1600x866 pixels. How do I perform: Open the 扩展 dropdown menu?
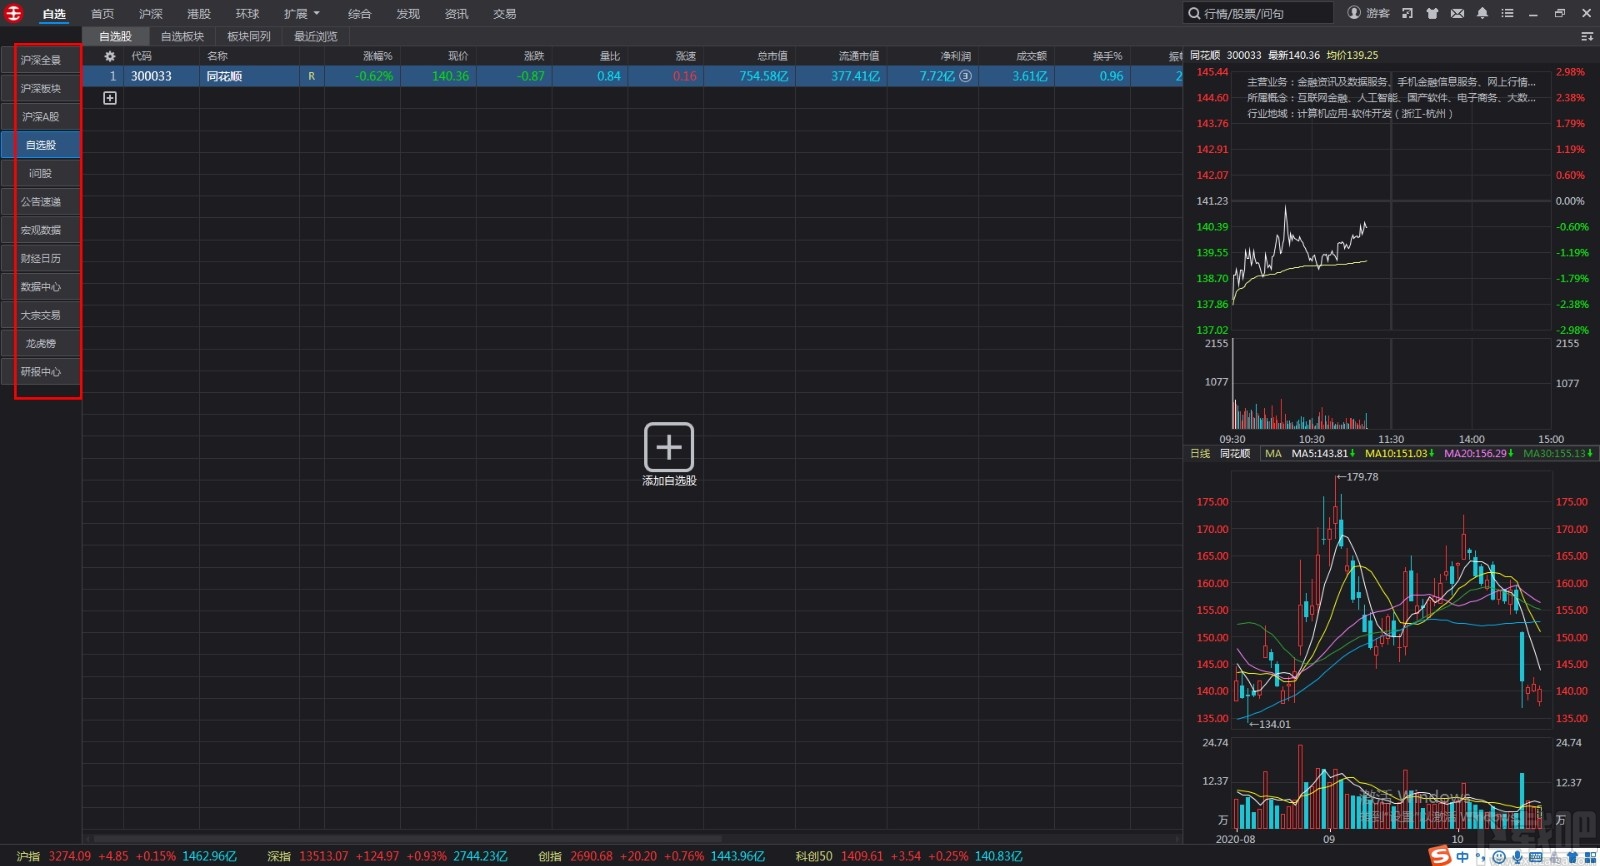tap(301, 14)
